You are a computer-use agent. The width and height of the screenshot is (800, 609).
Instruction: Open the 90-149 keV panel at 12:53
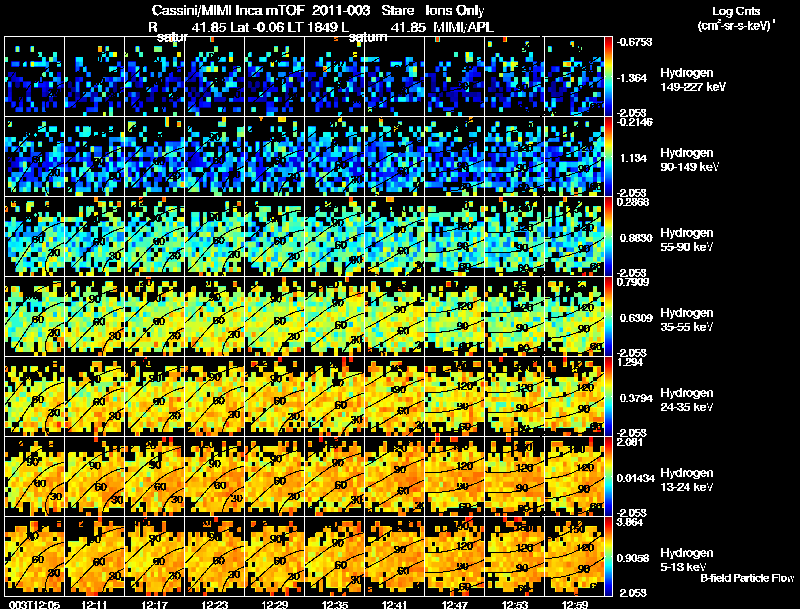click(x=514, y=157)
